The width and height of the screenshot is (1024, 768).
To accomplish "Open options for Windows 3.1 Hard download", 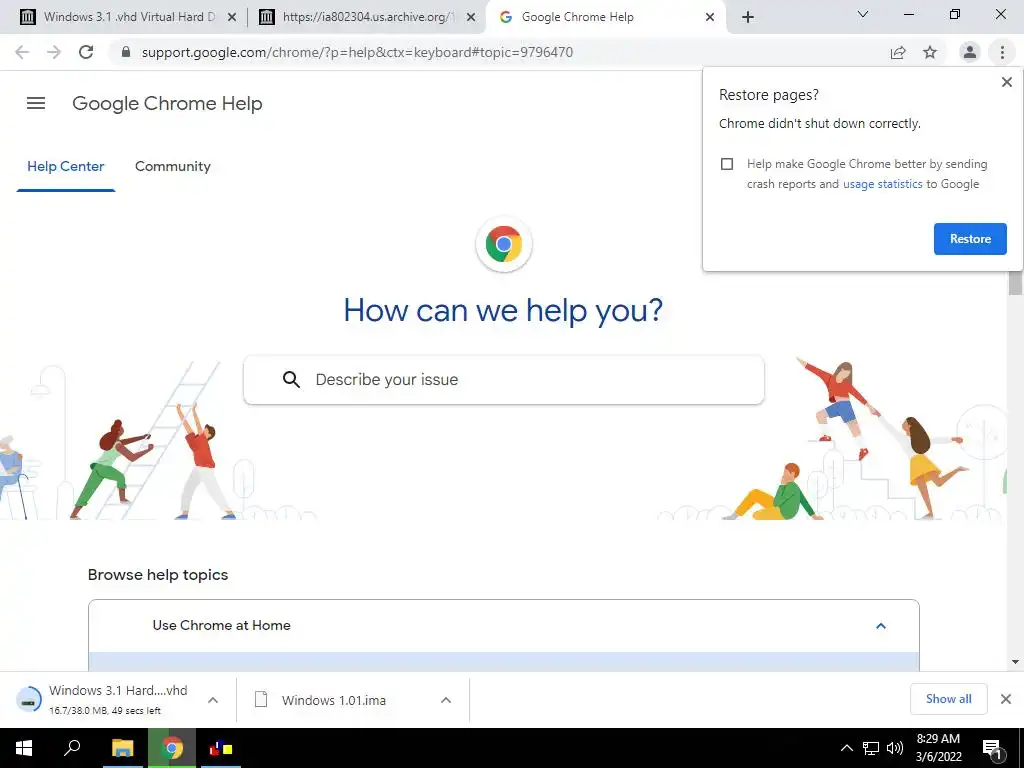I will point(213,700).
